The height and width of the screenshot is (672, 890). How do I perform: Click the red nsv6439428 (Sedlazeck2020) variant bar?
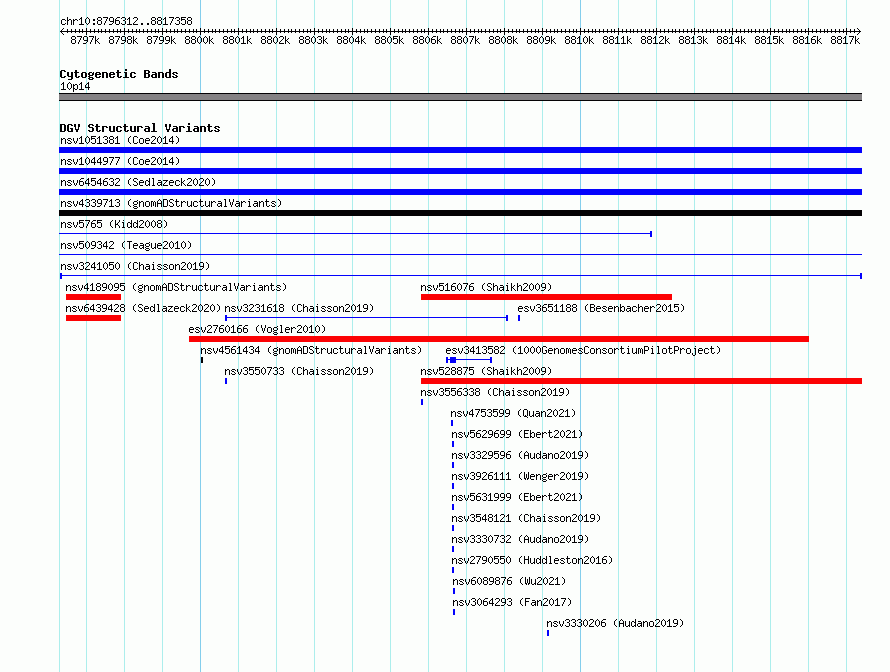click(93, 318)
